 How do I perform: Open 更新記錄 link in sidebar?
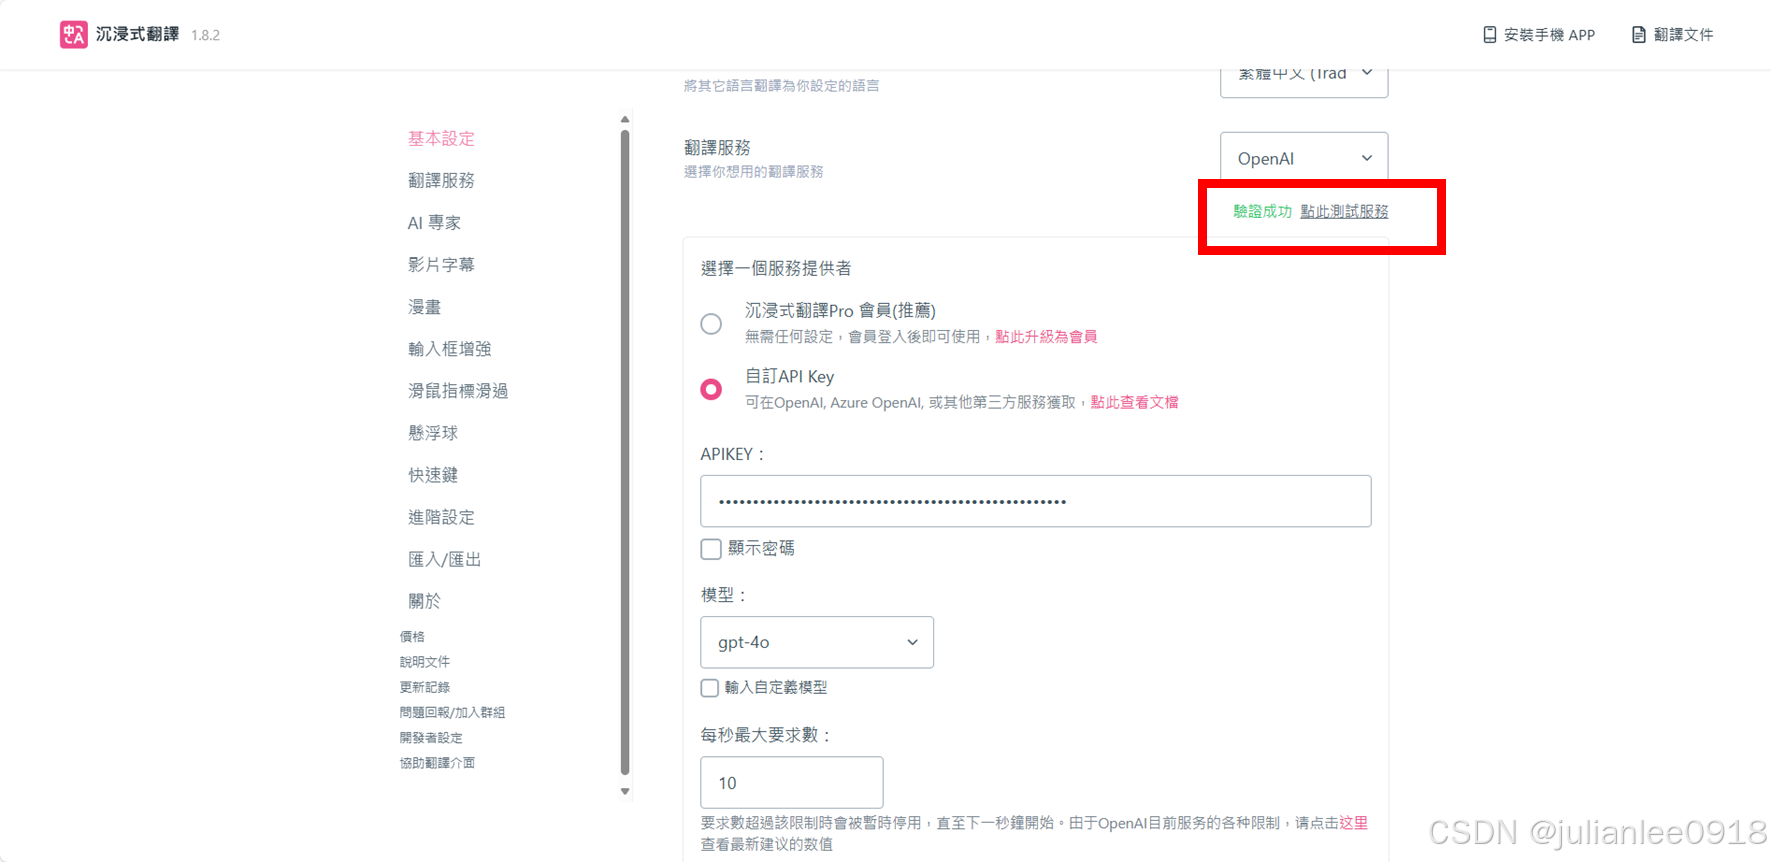tap(425, 686)
